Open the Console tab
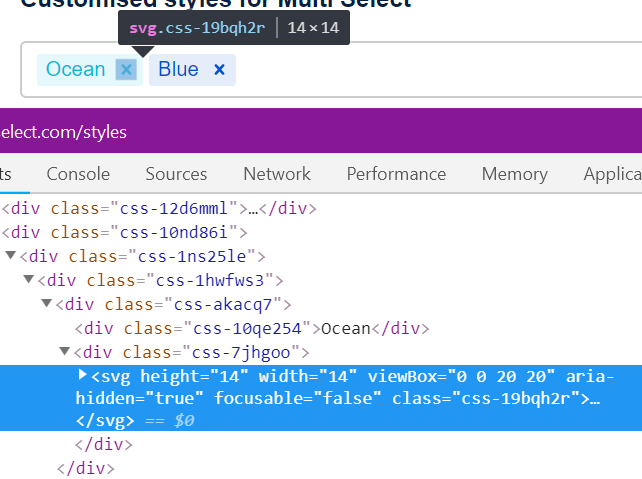The width and height of the screenshot is (642, 479). coord(78,174)
